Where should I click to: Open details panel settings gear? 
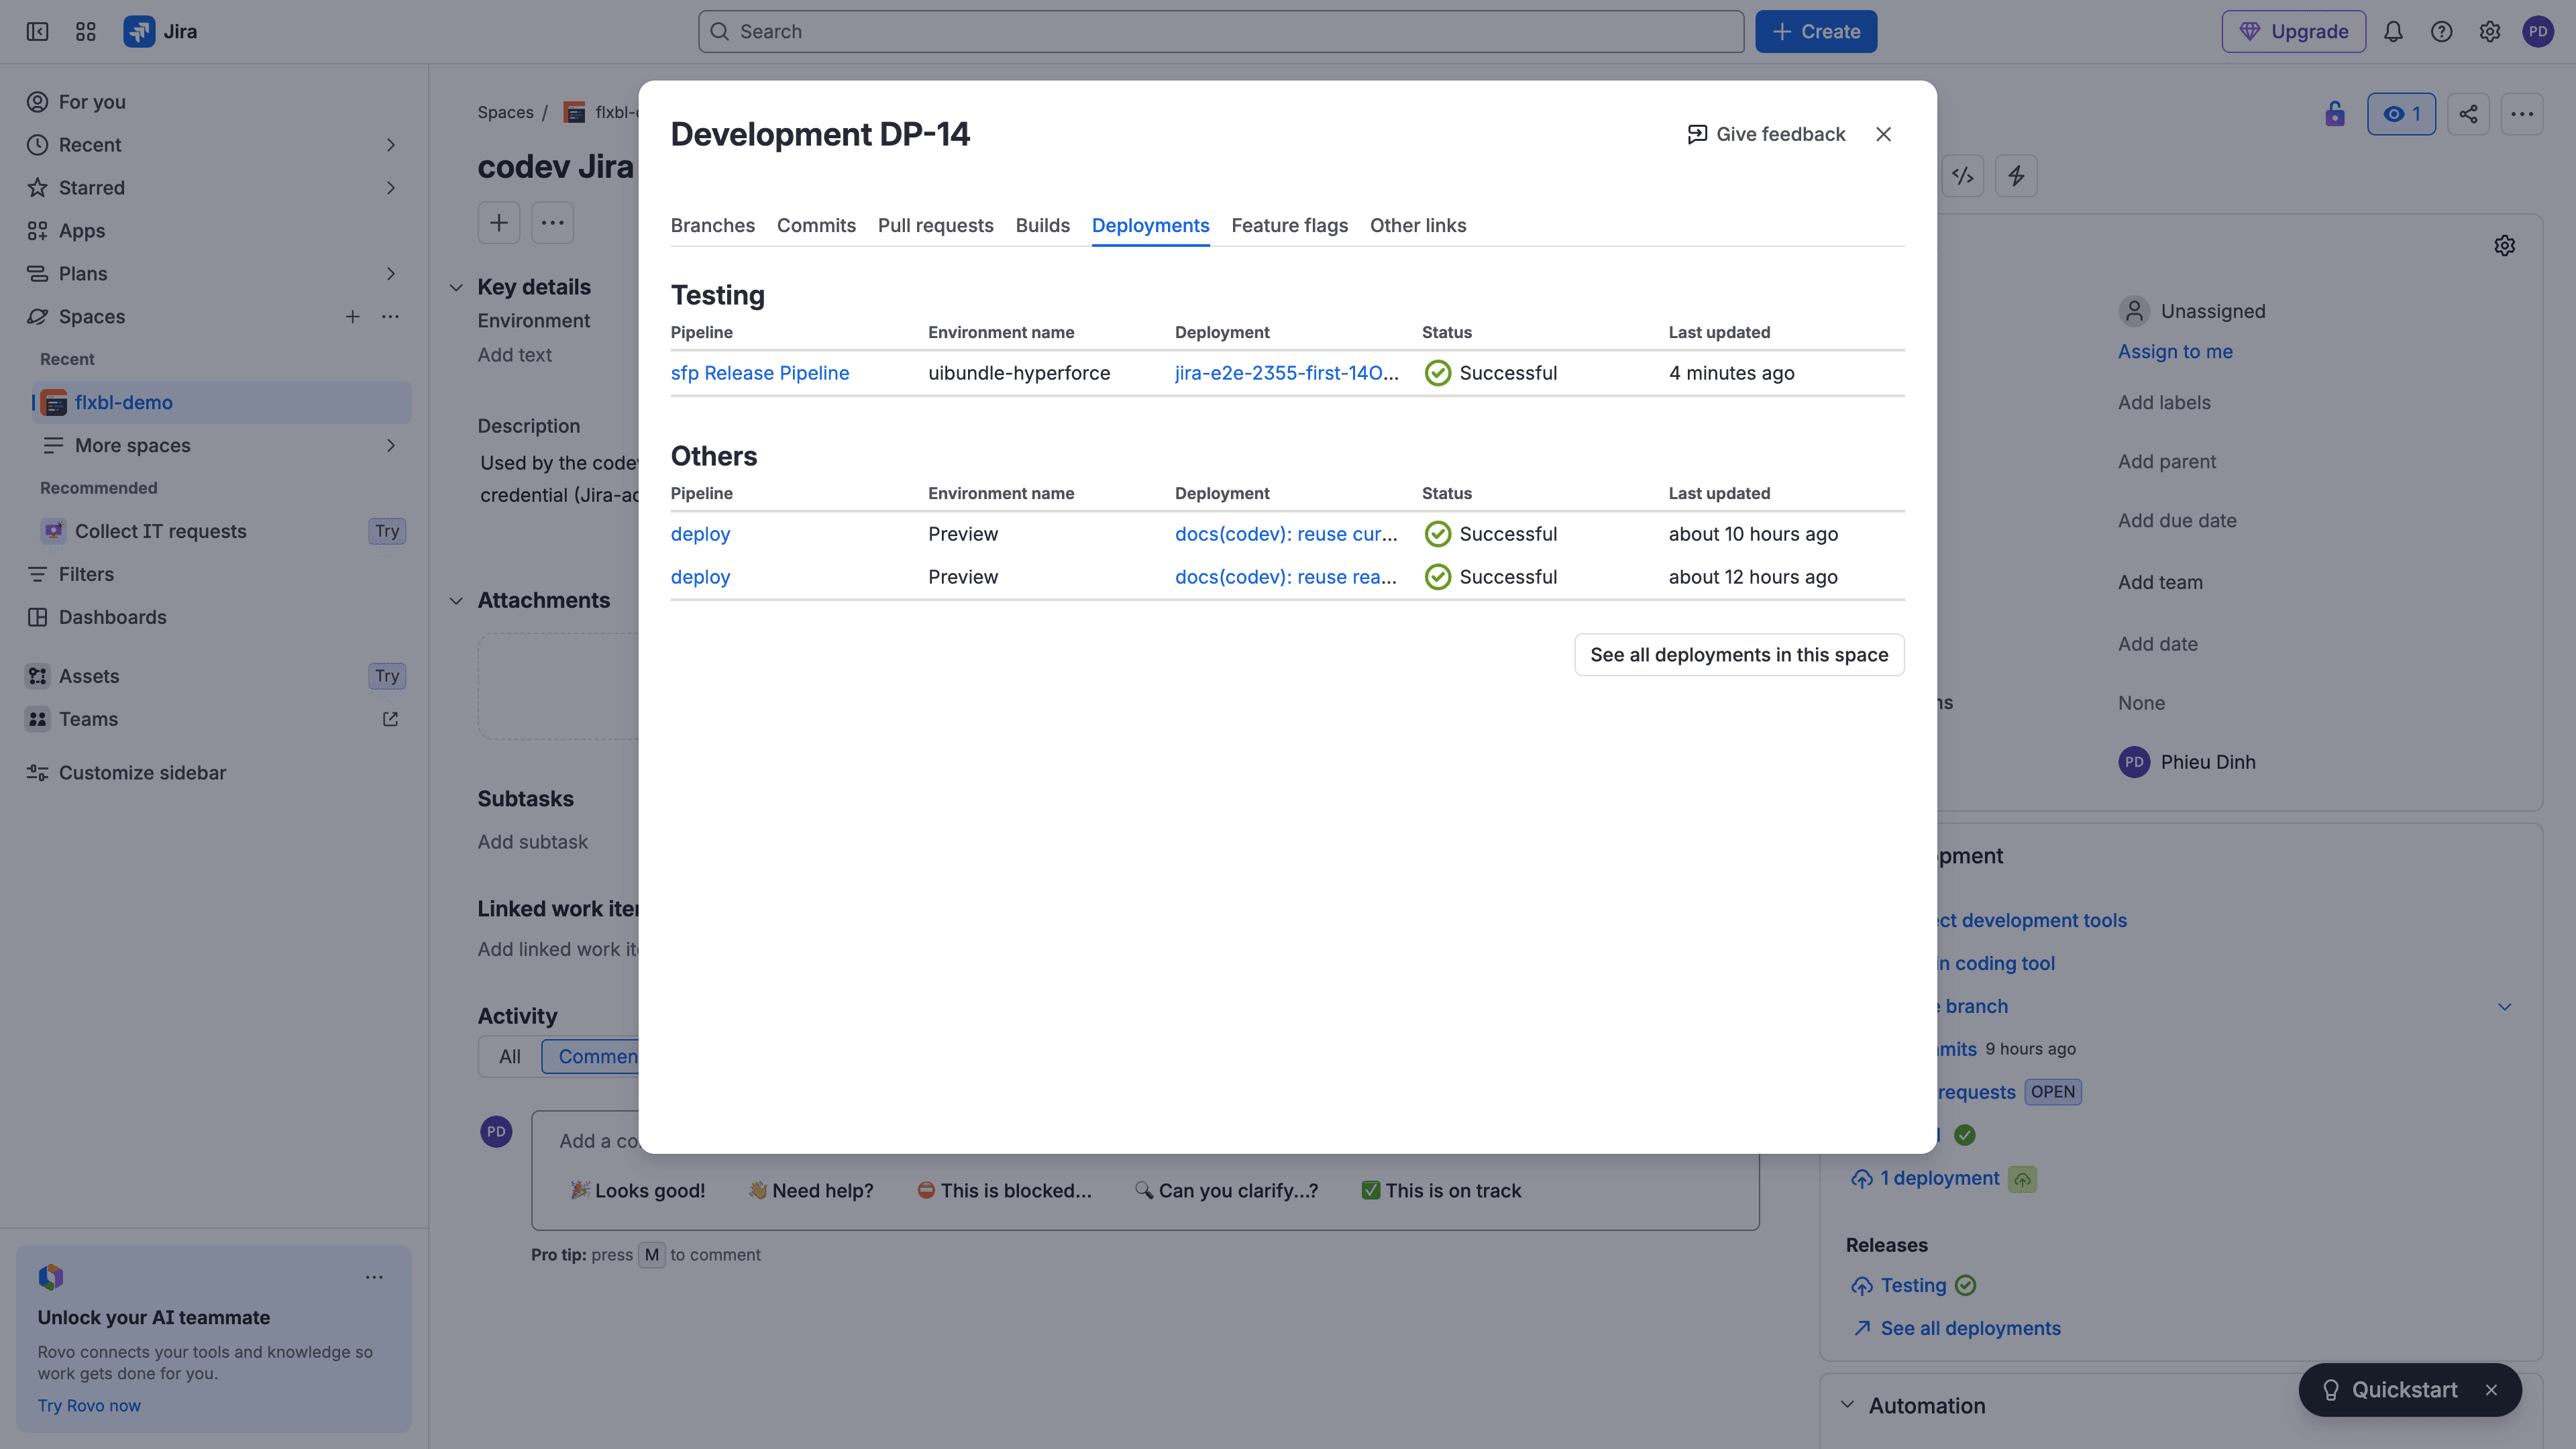2504,246
